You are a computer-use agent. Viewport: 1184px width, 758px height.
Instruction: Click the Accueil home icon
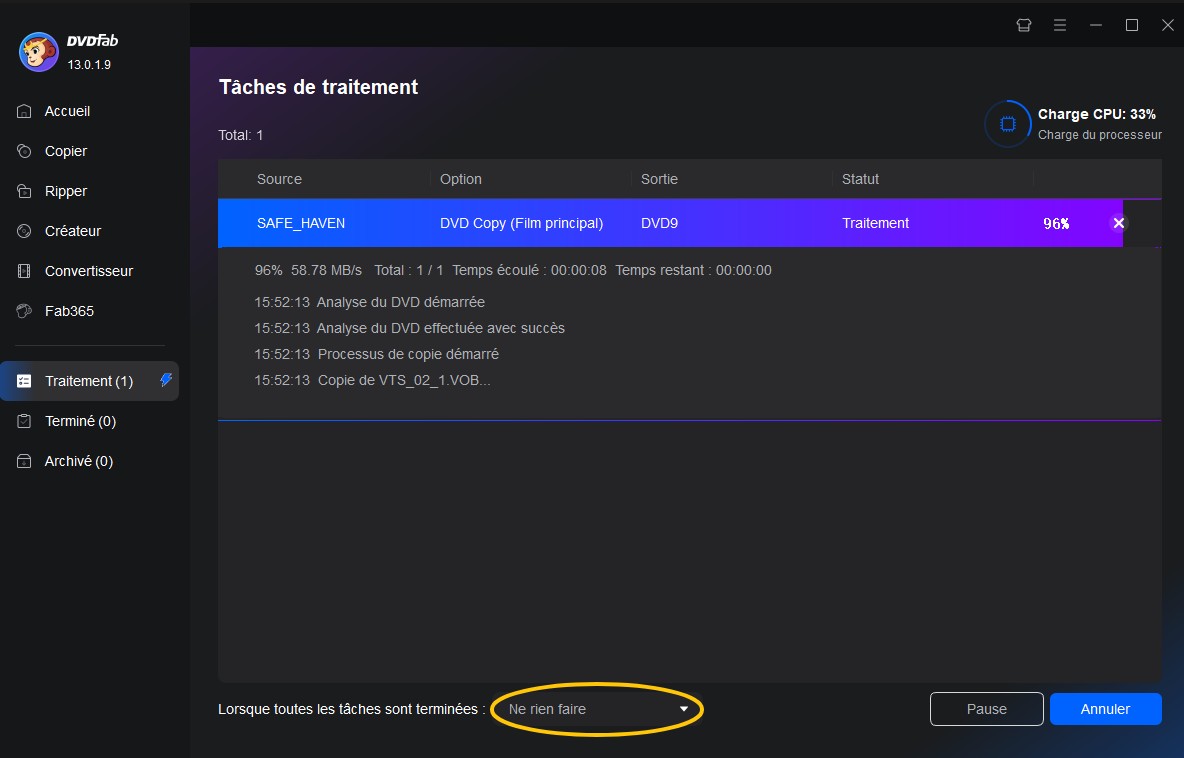(x=24, y=111)
